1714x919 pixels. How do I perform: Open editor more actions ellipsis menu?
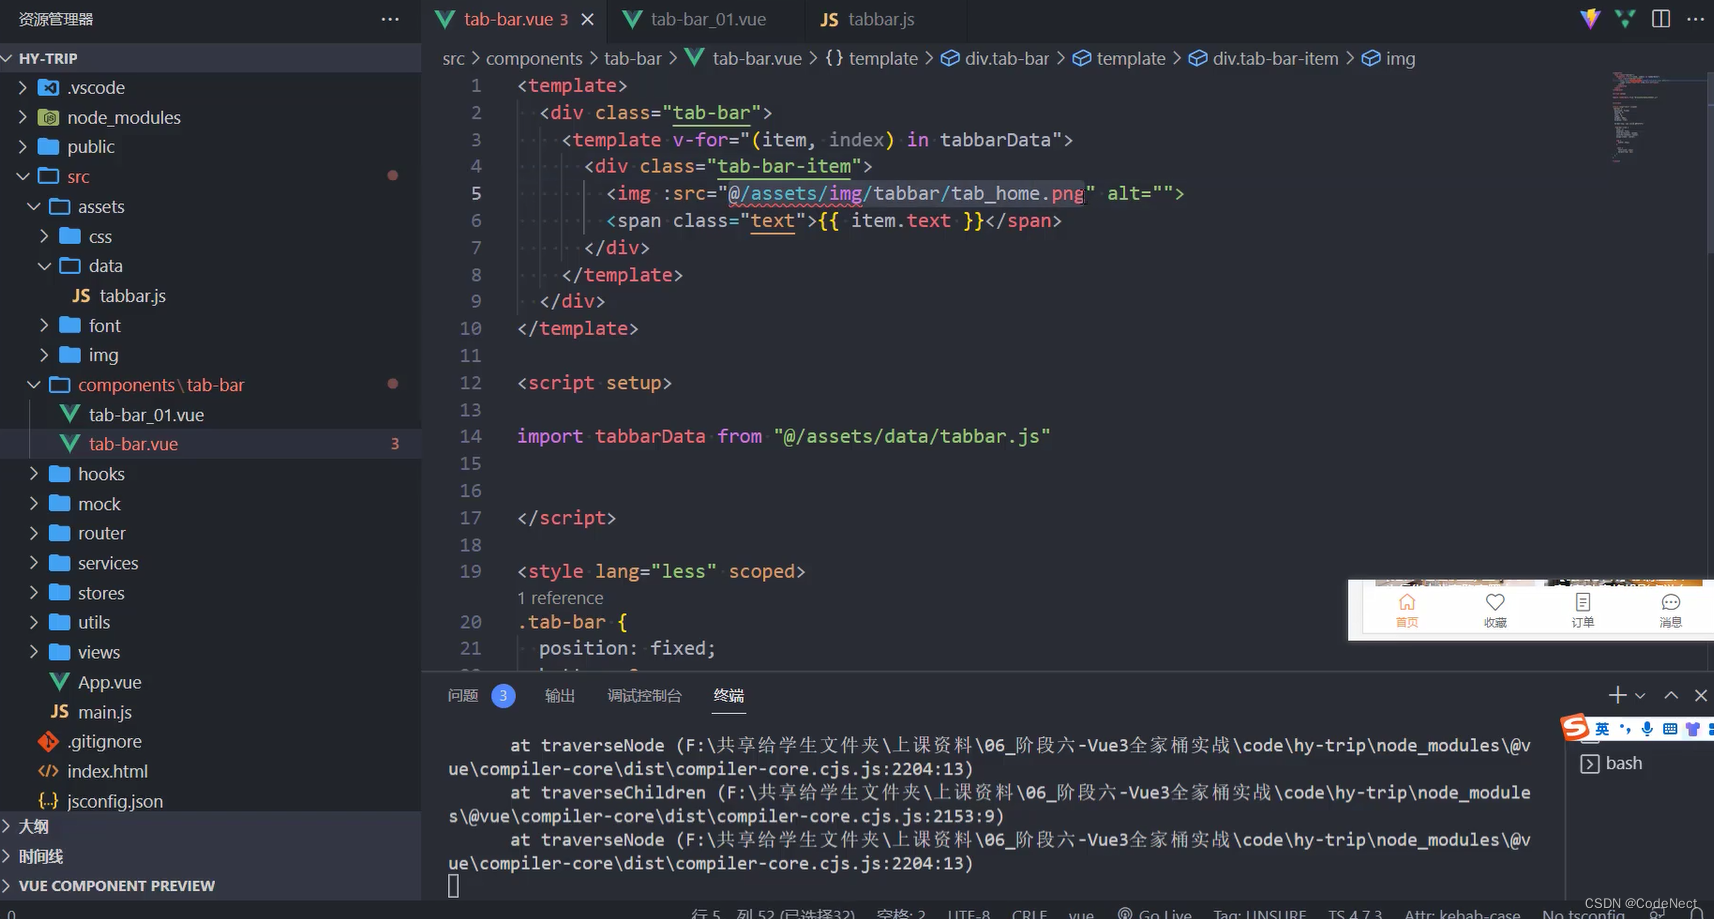click(x=1695, y=19)
